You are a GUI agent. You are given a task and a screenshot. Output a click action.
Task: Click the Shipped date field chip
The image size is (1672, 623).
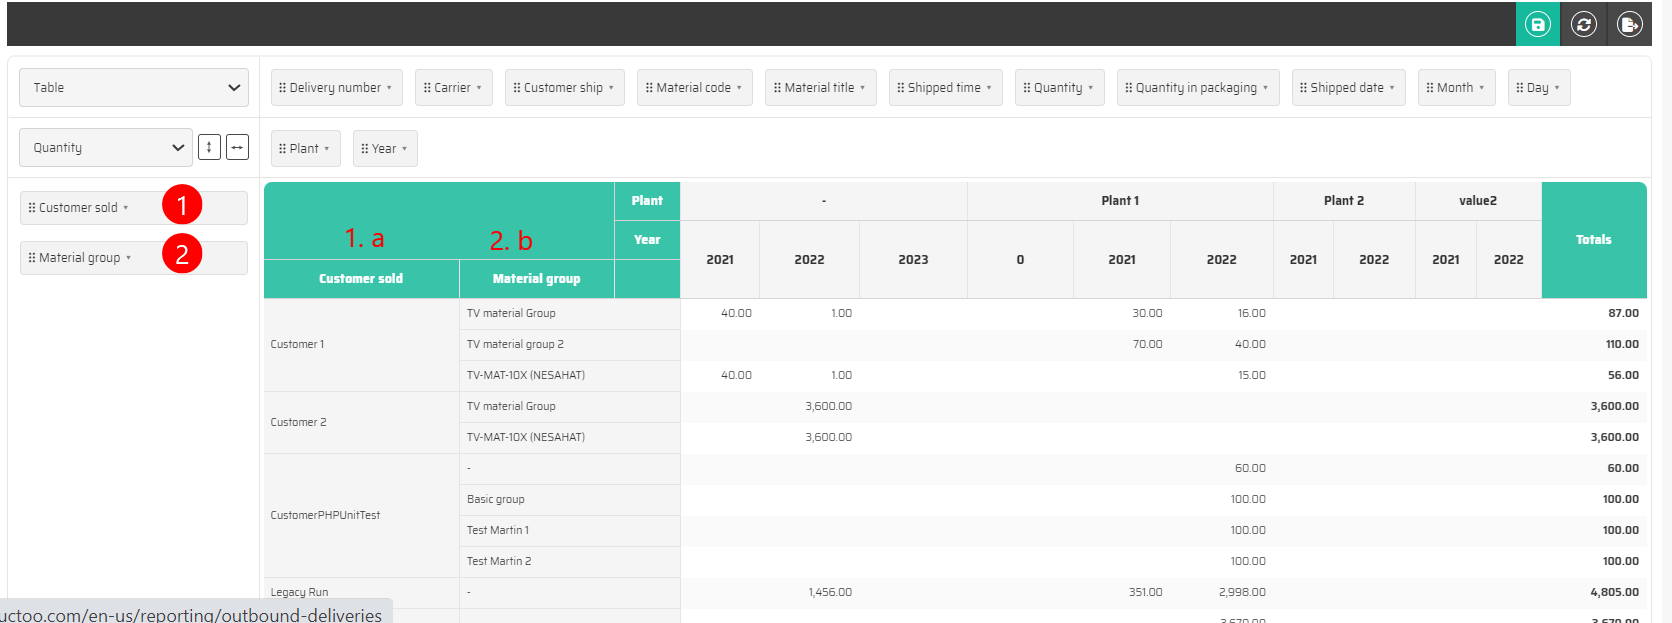coord(1347,88)
